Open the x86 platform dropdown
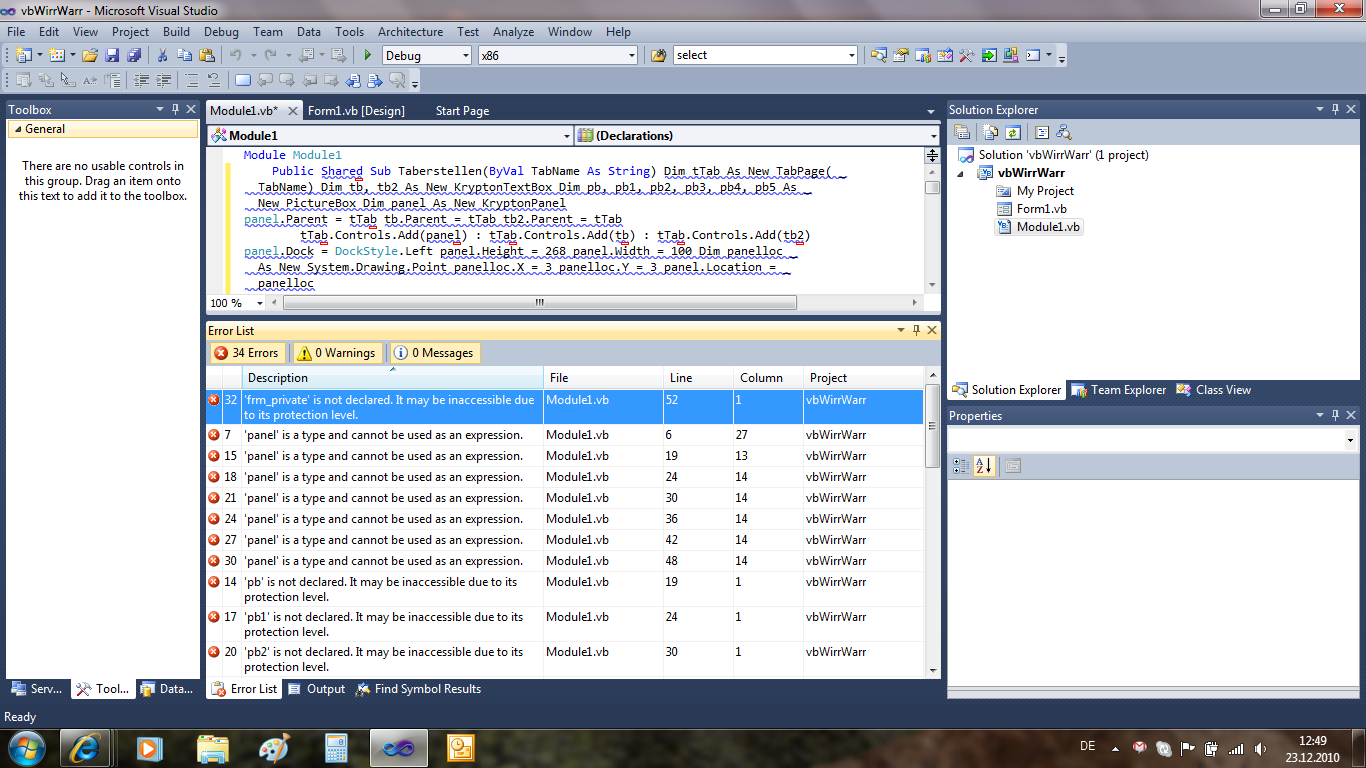This screenshot has width=1366, height=768. point(630,56)
